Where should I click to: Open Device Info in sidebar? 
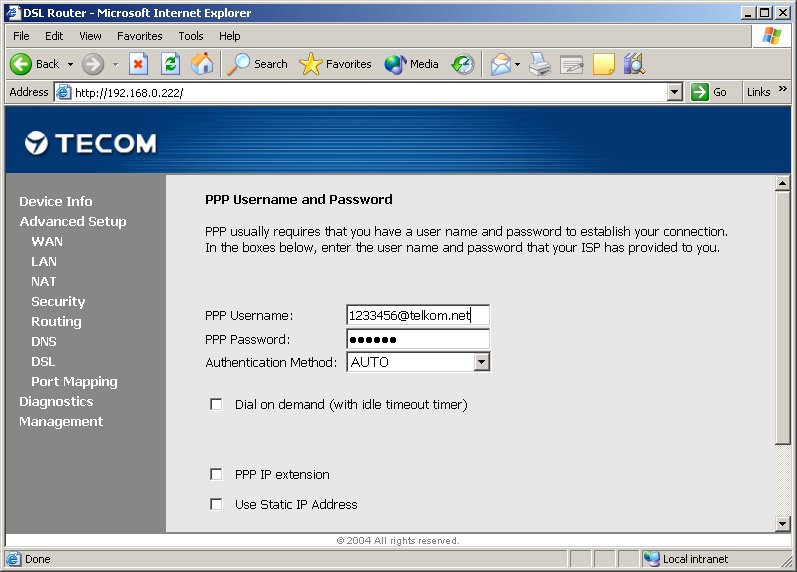(x=56, y=201)
